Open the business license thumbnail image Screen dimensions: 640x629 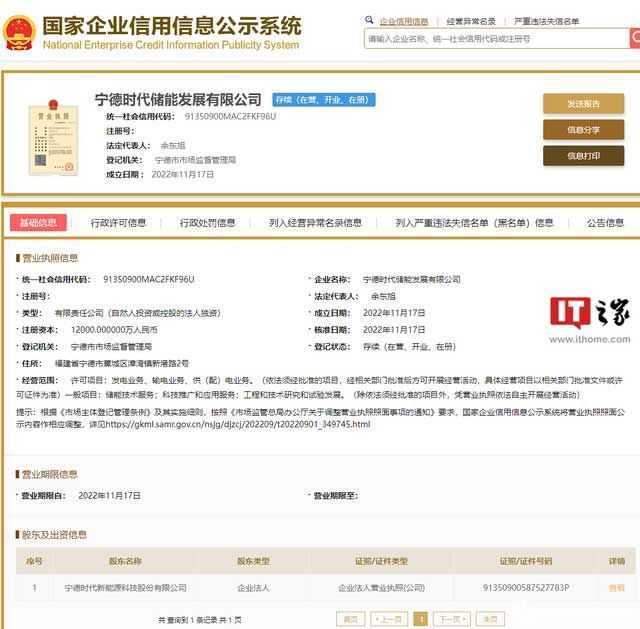point(53,138)
